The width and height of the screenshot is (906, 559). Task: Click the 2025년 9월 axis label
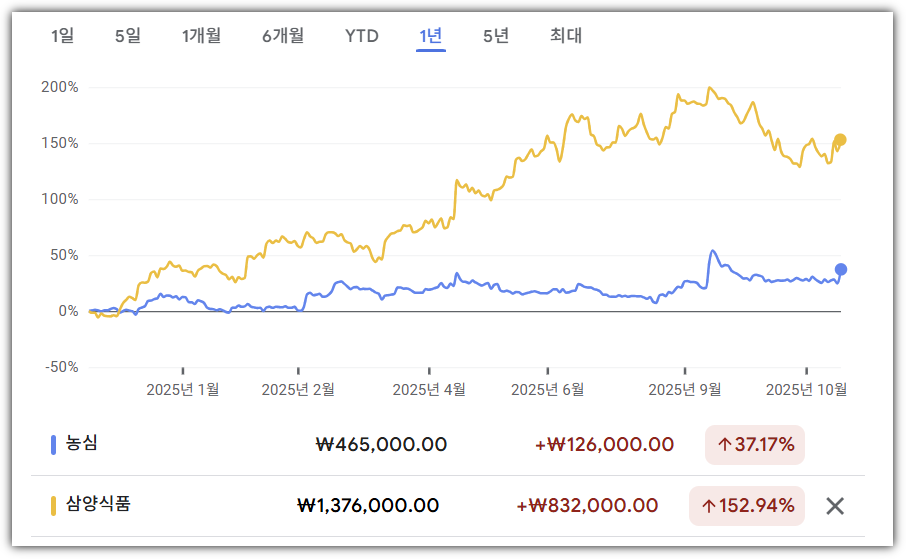point(685,390)
